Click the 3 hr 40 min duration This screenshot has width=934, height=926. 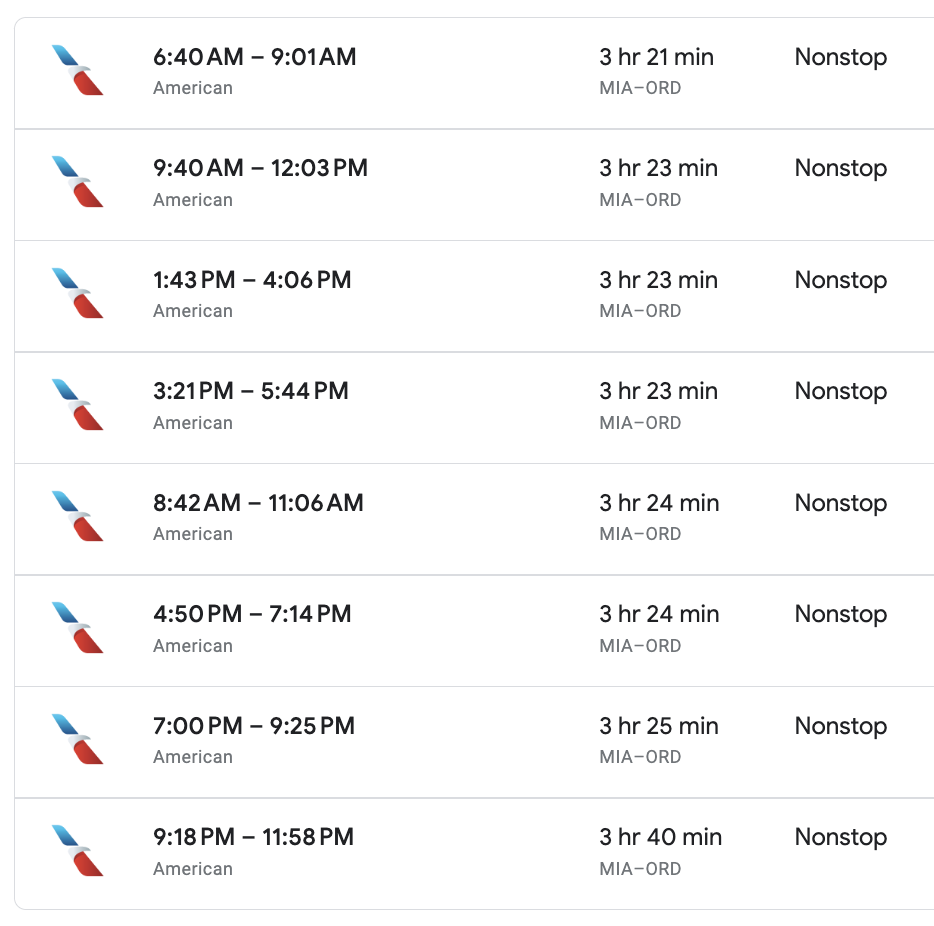[661, 837]
